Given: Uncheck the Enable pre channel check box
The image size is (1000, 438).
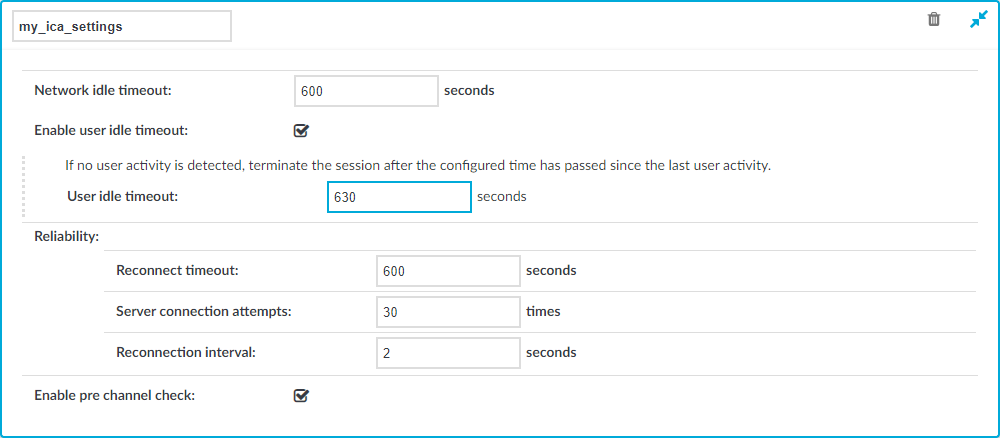Looking at the screenshot, I should (301, 395).
